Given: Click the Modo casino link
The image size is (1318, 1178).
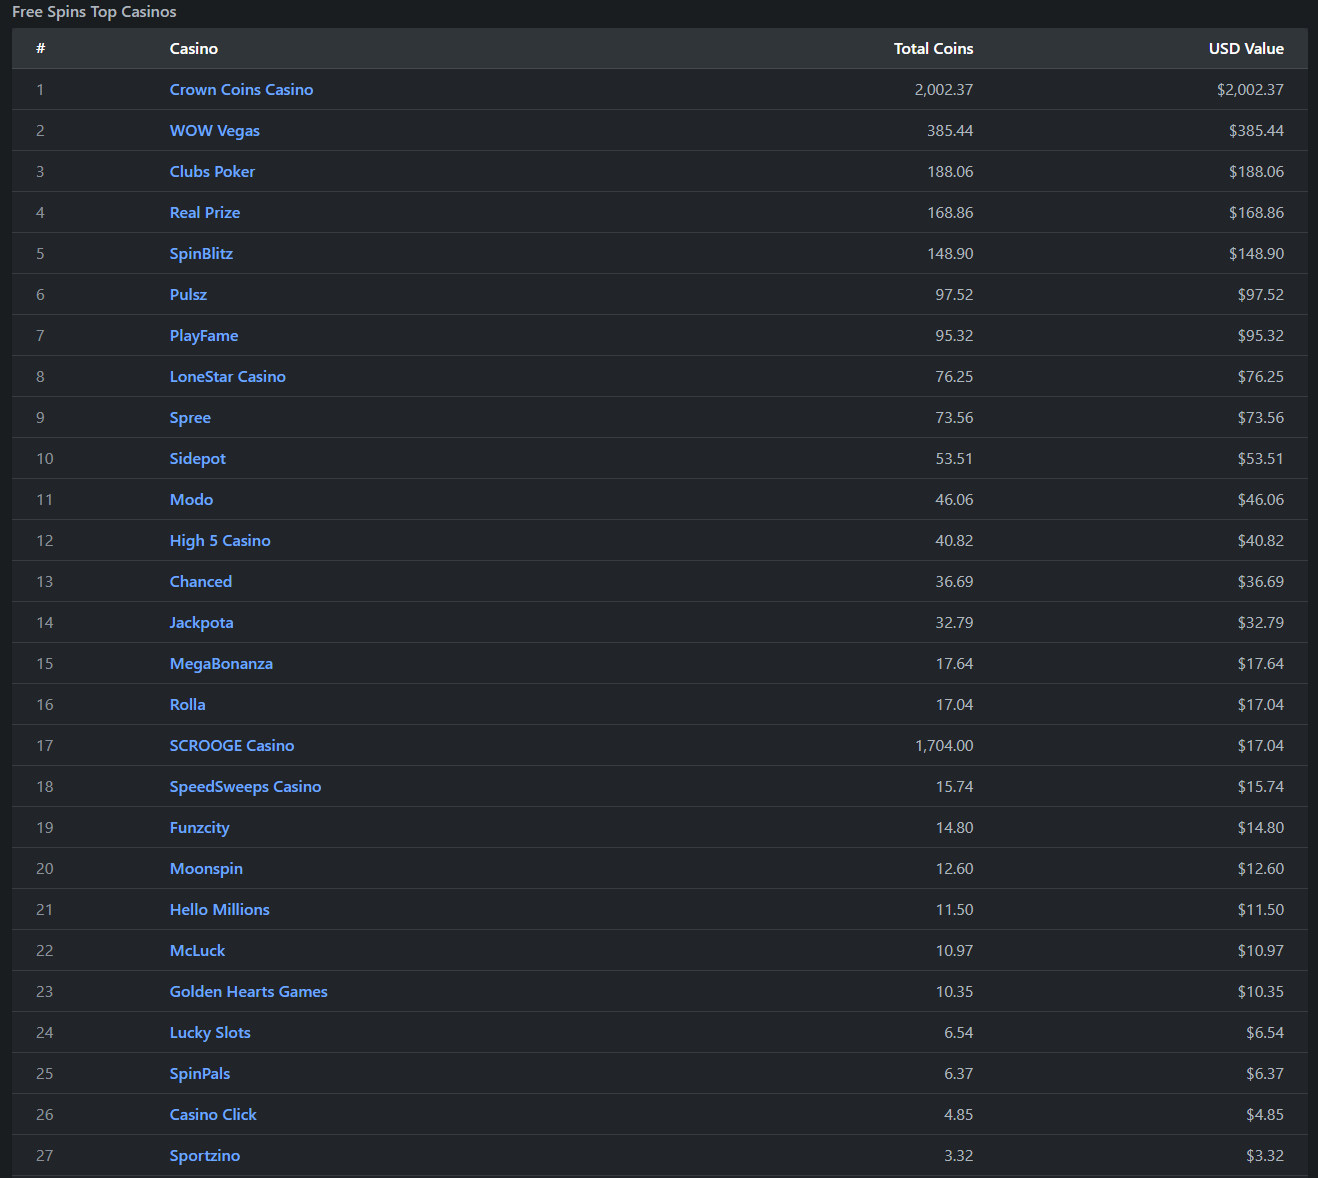Looking at the screenshot, I should (191, 499).
